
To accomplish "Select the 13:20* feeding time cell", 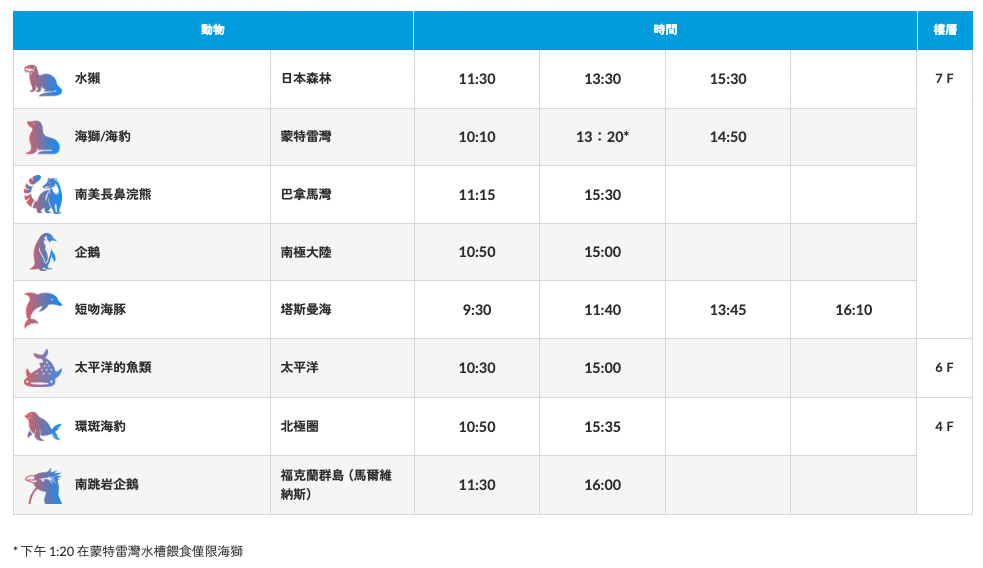I will point(602,137).
